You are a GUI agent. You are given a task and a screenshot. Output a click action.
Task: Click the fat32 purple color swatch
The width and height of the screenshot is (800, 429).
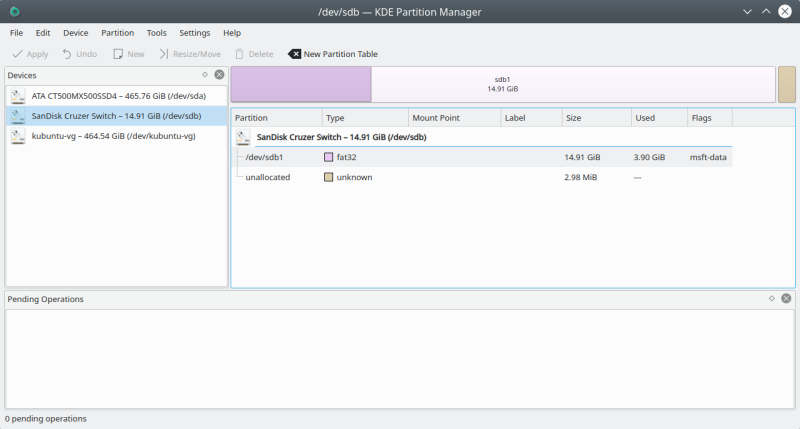[x=329, y=157]
